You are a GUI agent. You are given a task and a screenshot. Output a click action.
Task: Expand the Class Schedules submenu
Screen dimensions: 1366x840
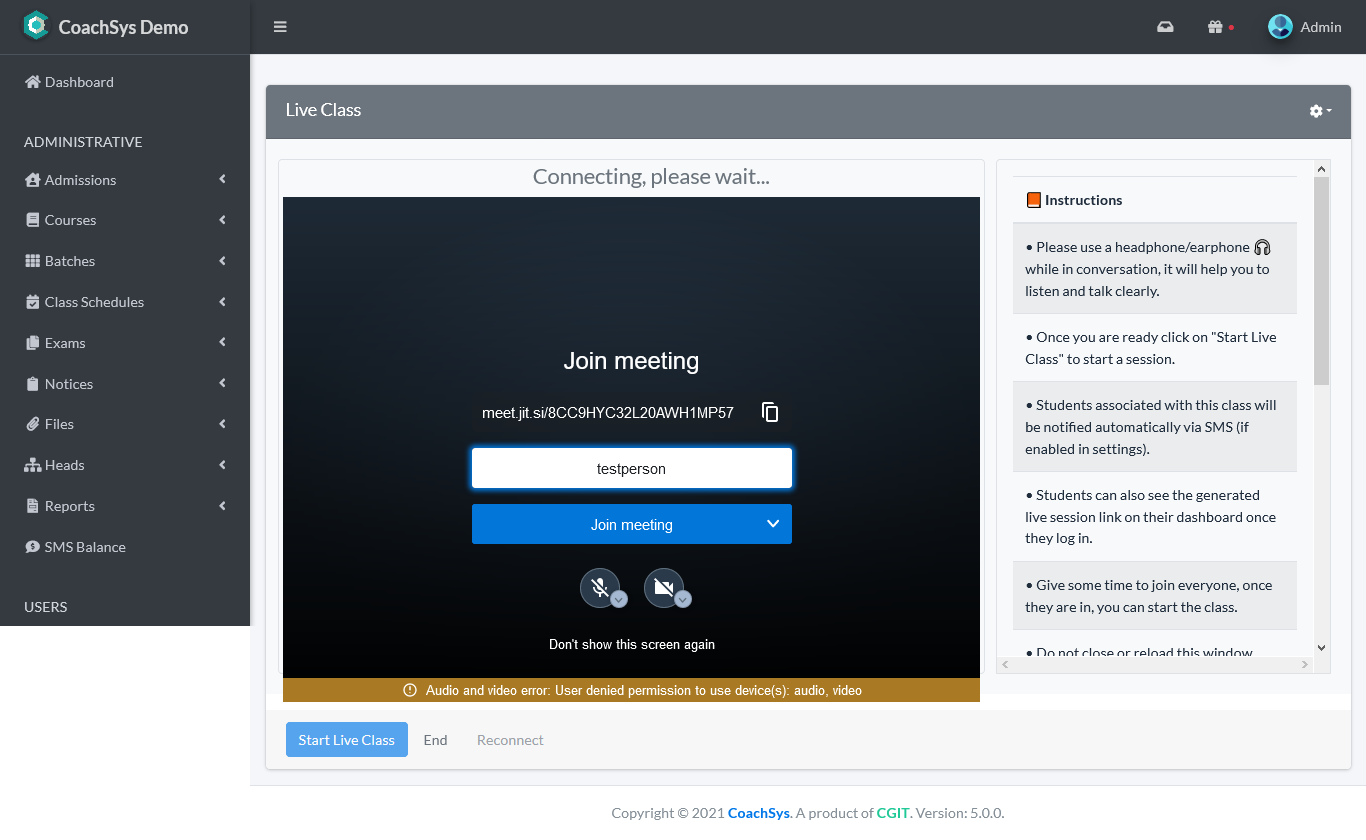94,302
